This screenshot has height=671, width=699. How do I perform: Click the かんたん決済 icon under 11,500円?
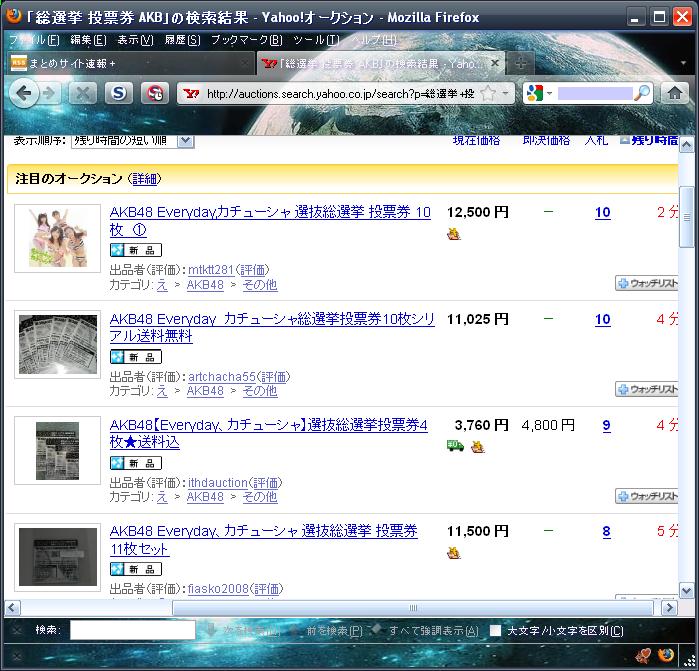pos(453,553)
